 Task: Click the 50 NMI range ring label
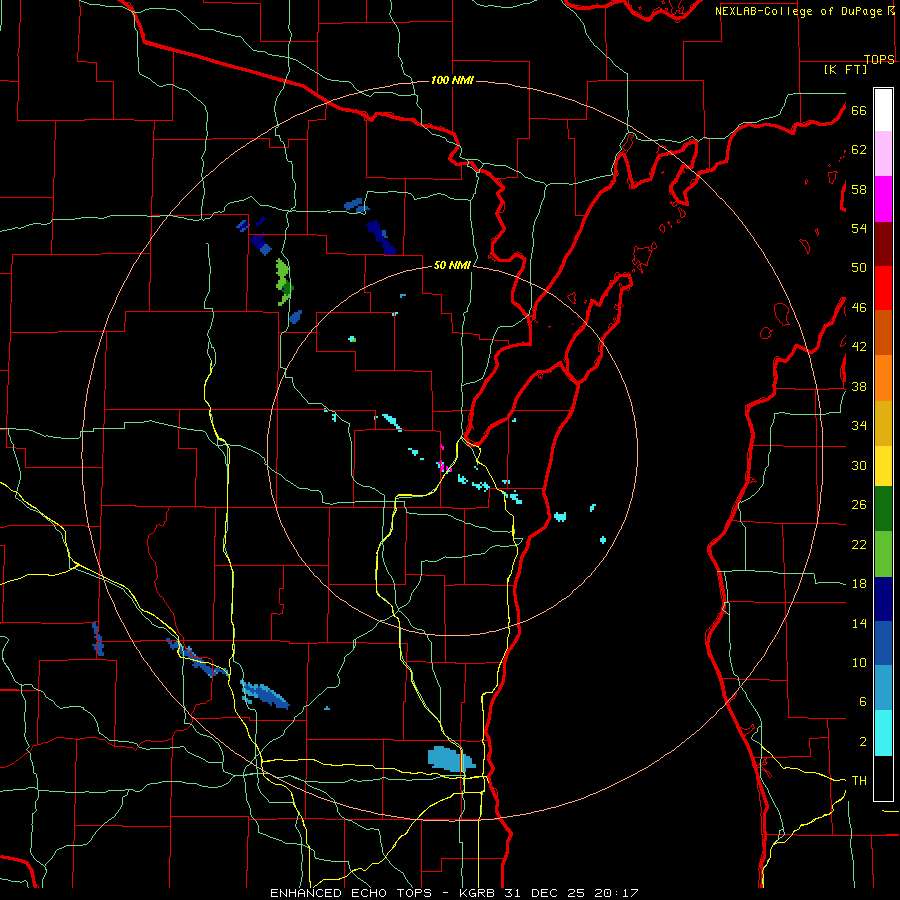(452, 265)
